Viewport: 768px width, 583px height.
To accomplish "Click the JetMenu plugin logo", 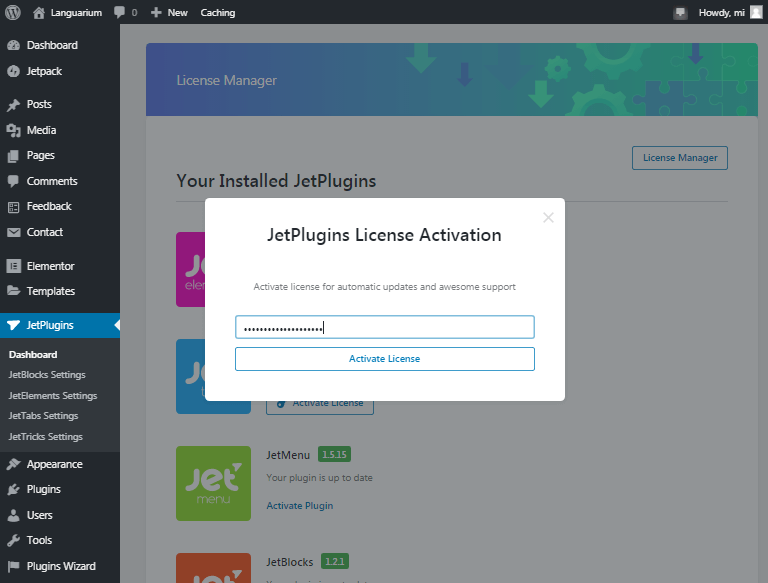I will tap(214, 484).
